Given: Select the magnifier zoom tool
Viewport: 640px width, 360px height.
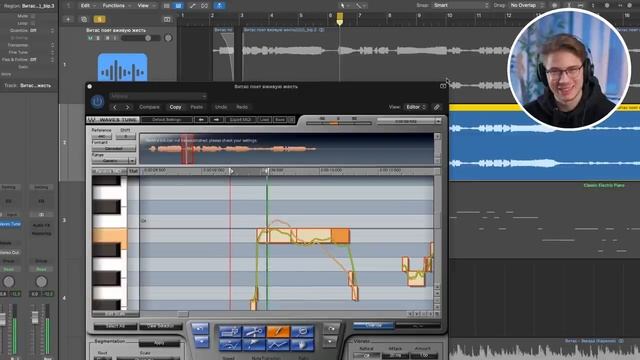Looking at the screenshot, I should tap(302, 331).
